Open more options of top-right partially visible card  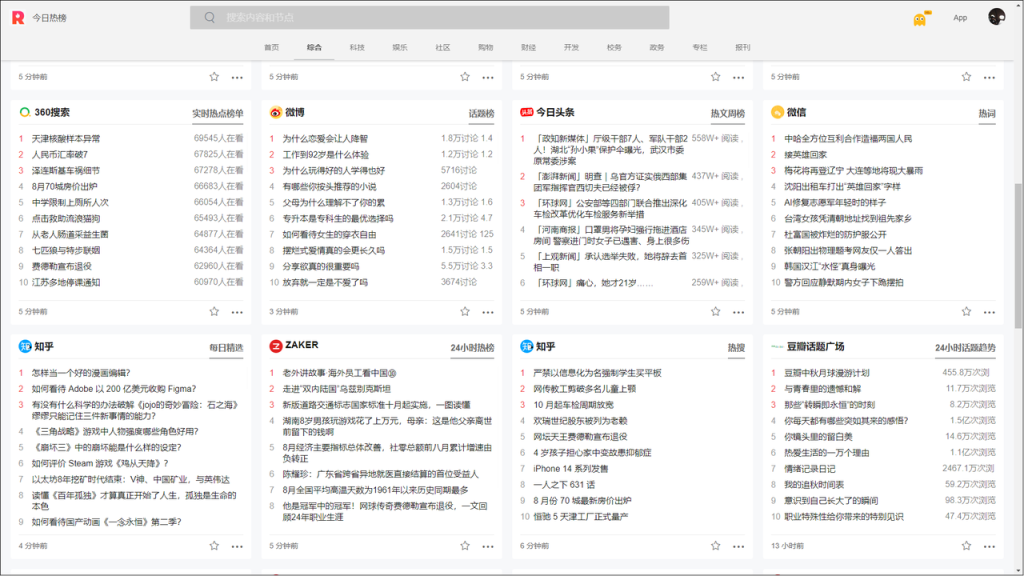(989, 77)
